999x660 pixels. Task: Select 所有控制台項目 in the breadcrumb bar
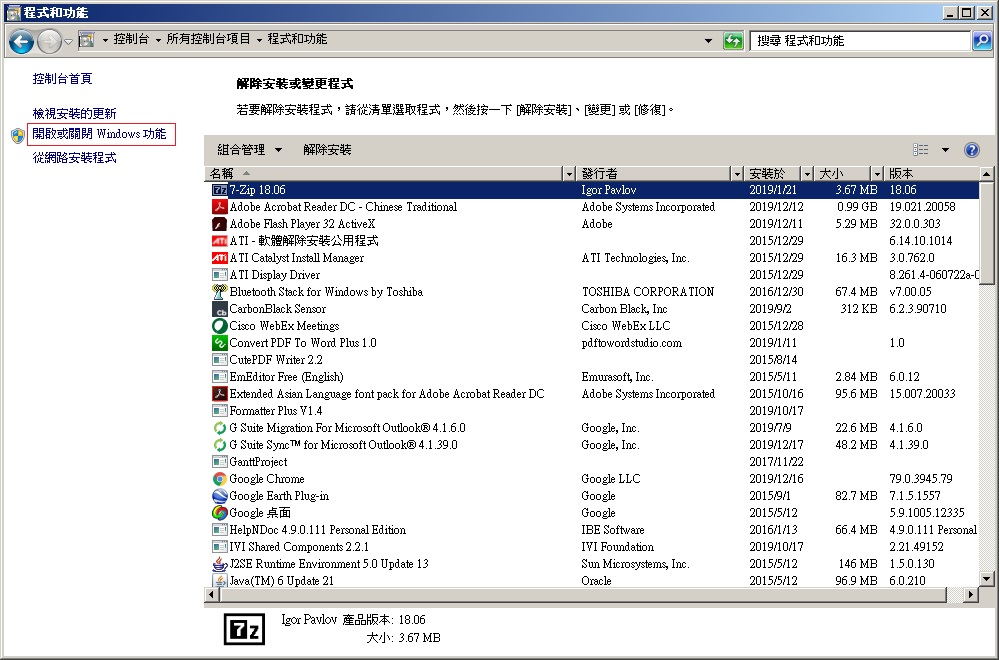[206, 40]
